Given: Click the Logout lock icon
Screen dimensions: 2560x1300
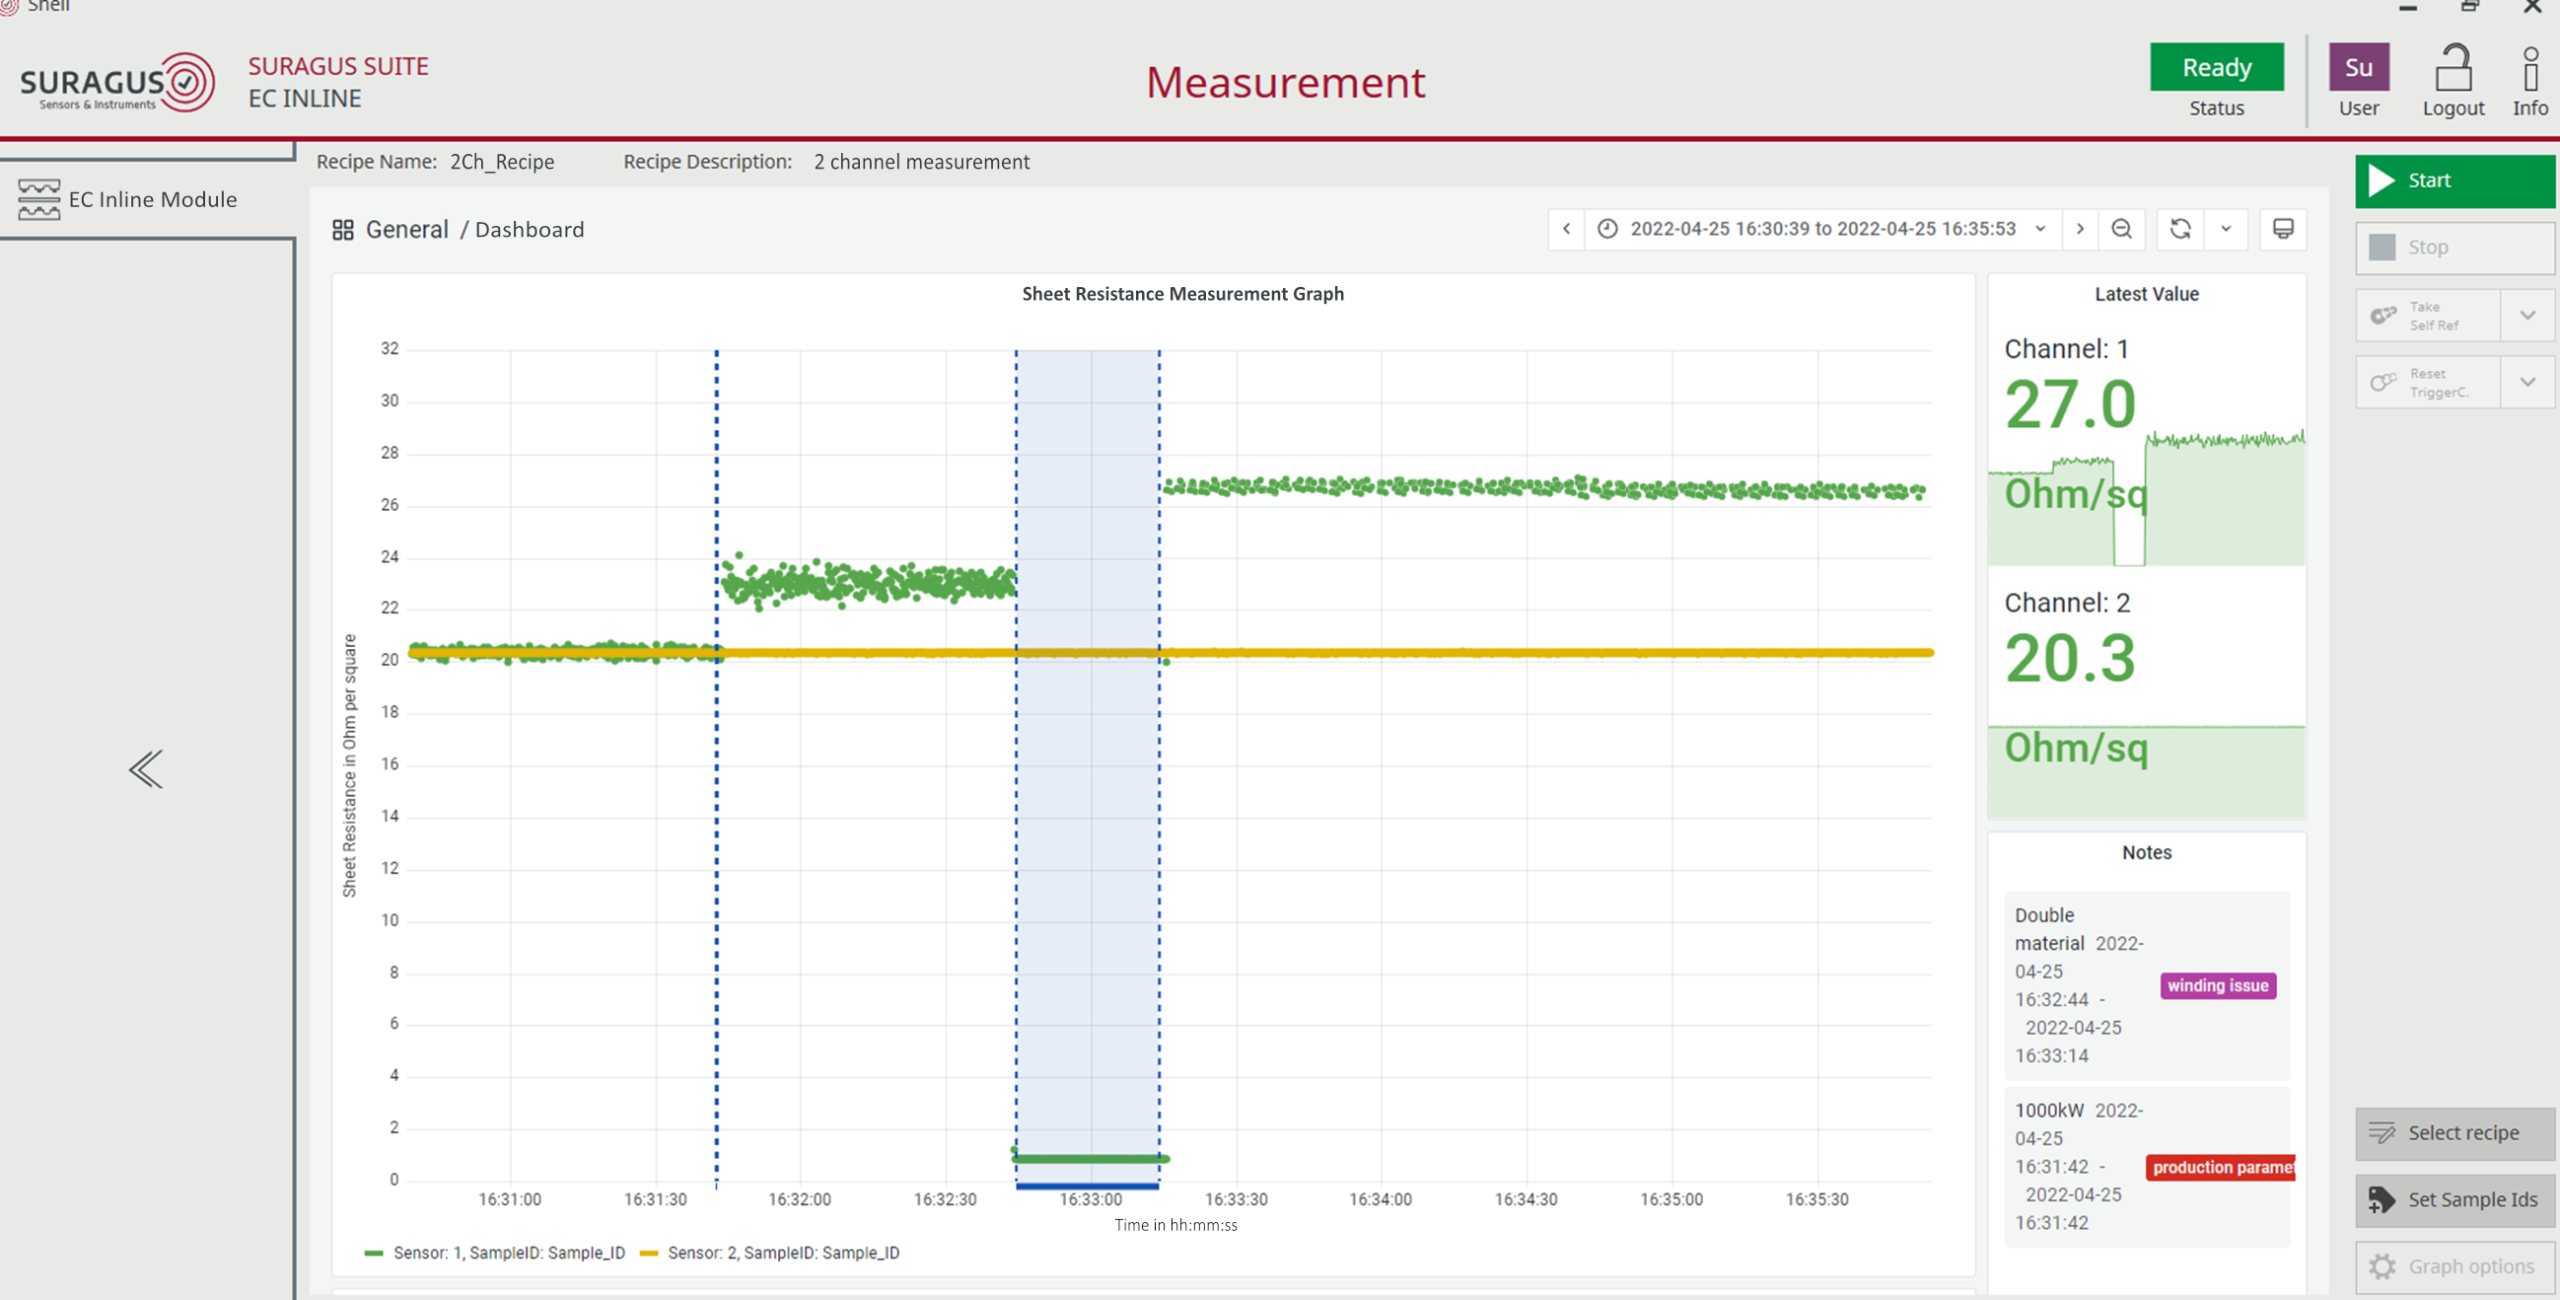Looking at the screenshot, I should 2453,70.
